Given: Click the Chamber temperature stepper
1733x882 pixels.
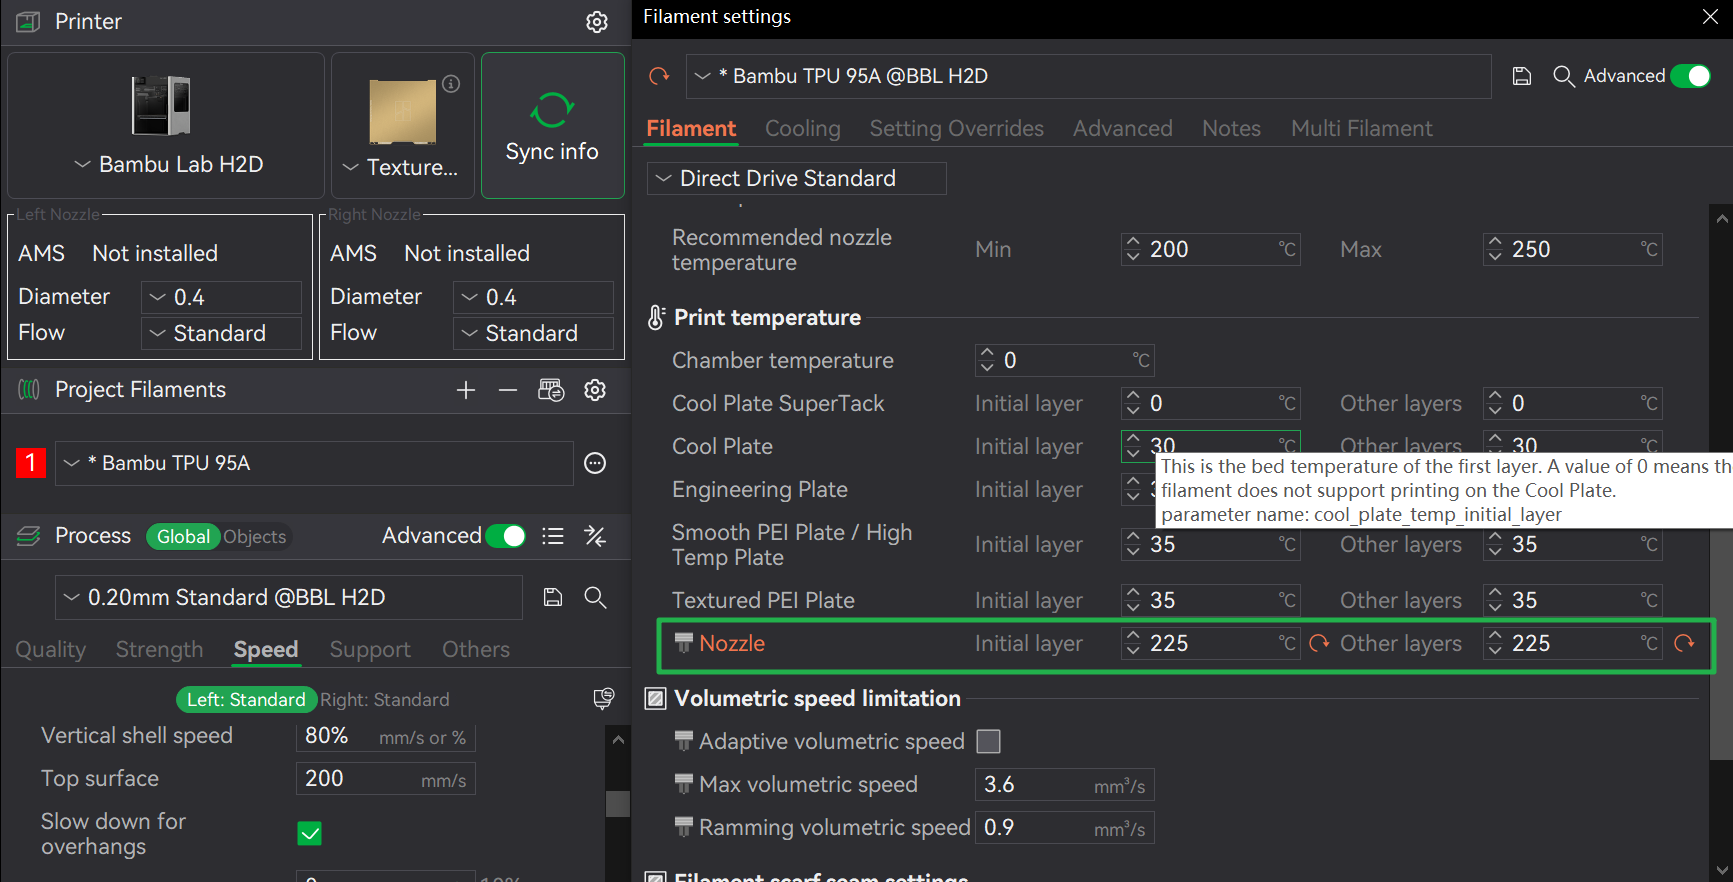Looking at the screenshot, I should coord(987,360).
